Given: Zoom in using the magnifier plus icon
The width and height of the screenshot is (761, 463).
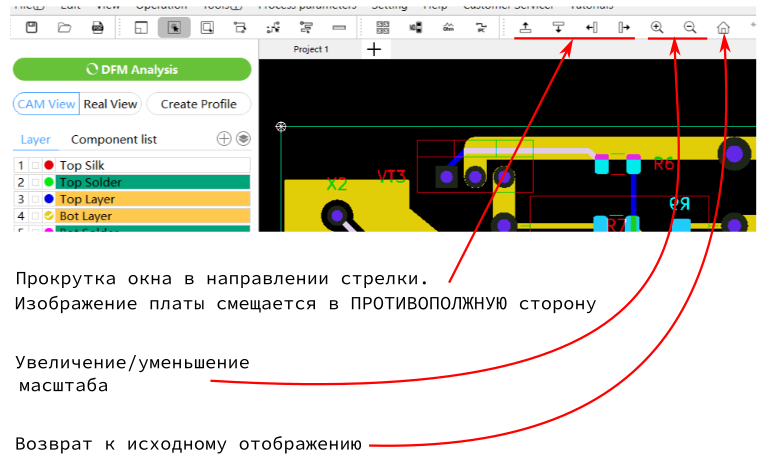Looking at the screenshot, I should pos(657,27).
